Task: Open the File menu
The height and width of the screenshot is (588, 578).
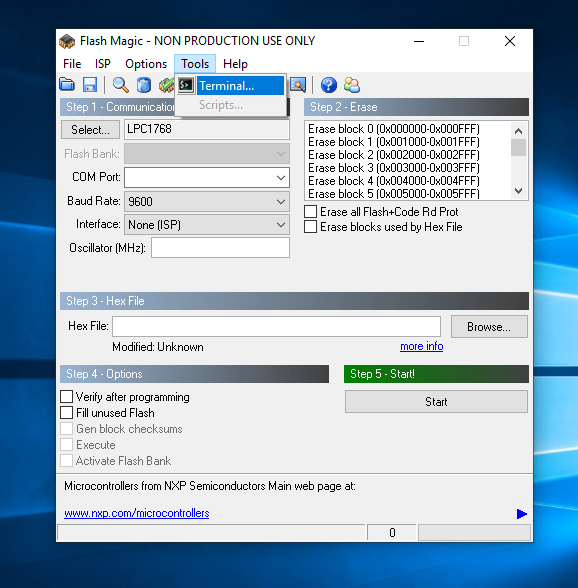Action: (72, 64)
